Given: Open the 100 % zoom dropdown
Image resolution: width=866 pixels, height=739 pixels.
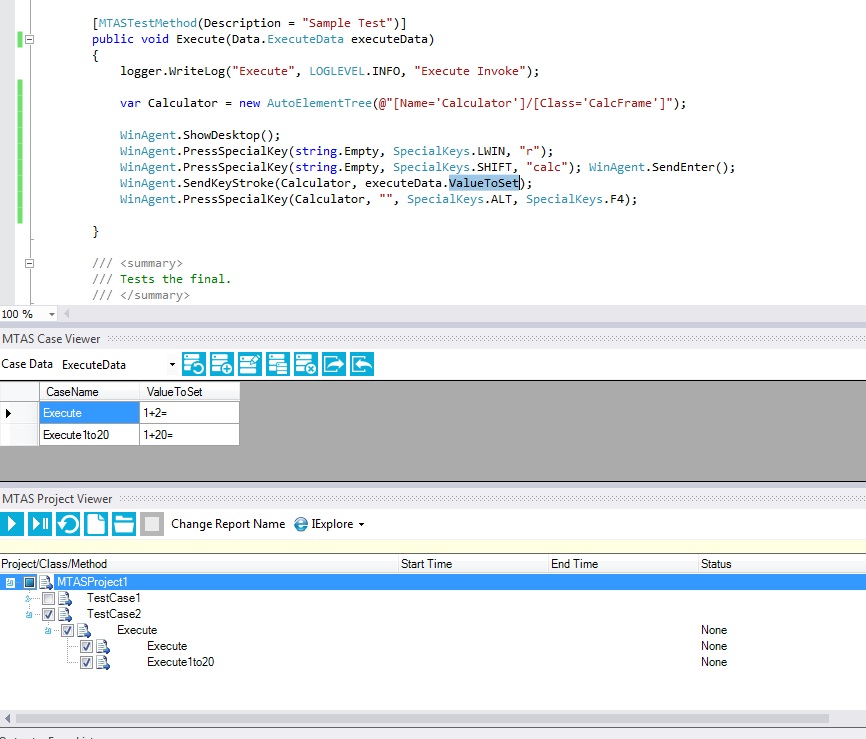Looking at the screenshot, I should click(x=51, y=314).
